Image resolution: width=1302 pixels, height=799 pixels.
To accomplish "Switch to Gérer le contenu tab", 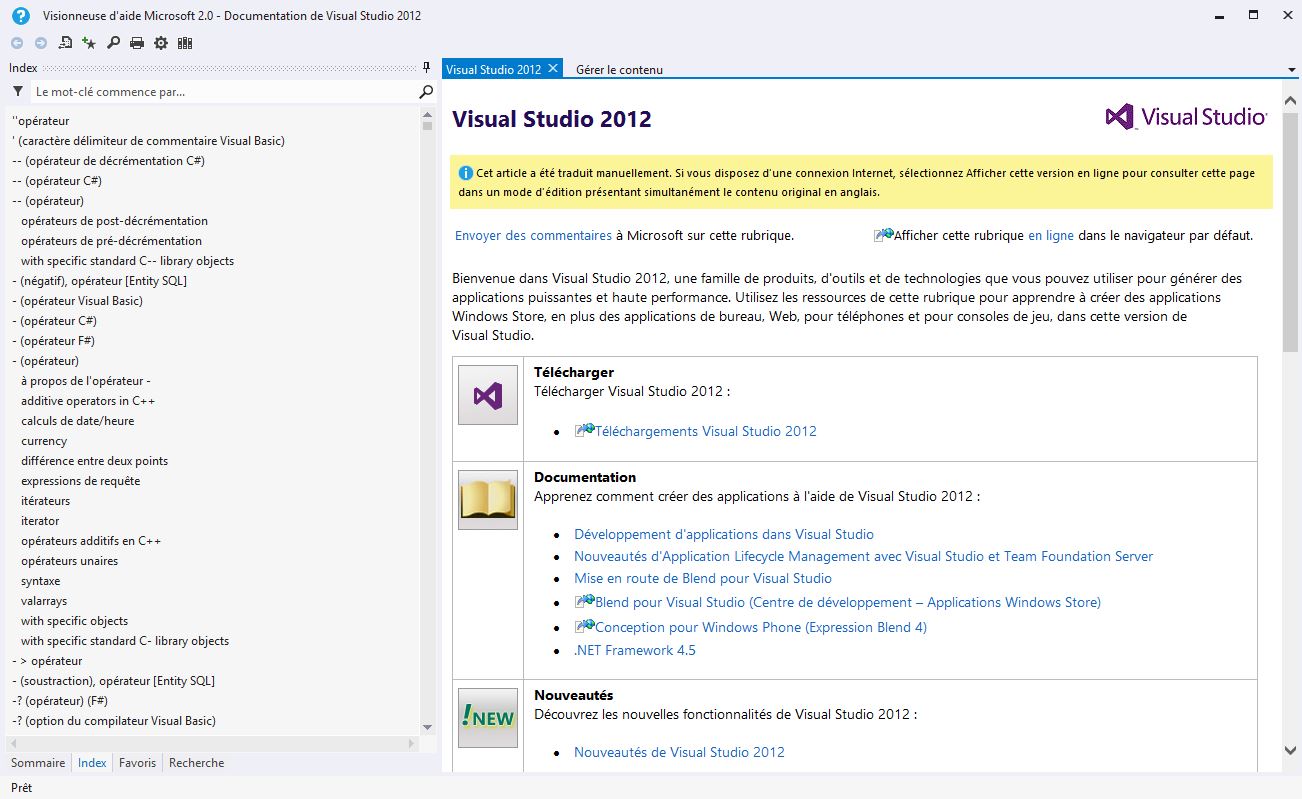I will pyautogui.click(x=619, y=70).
